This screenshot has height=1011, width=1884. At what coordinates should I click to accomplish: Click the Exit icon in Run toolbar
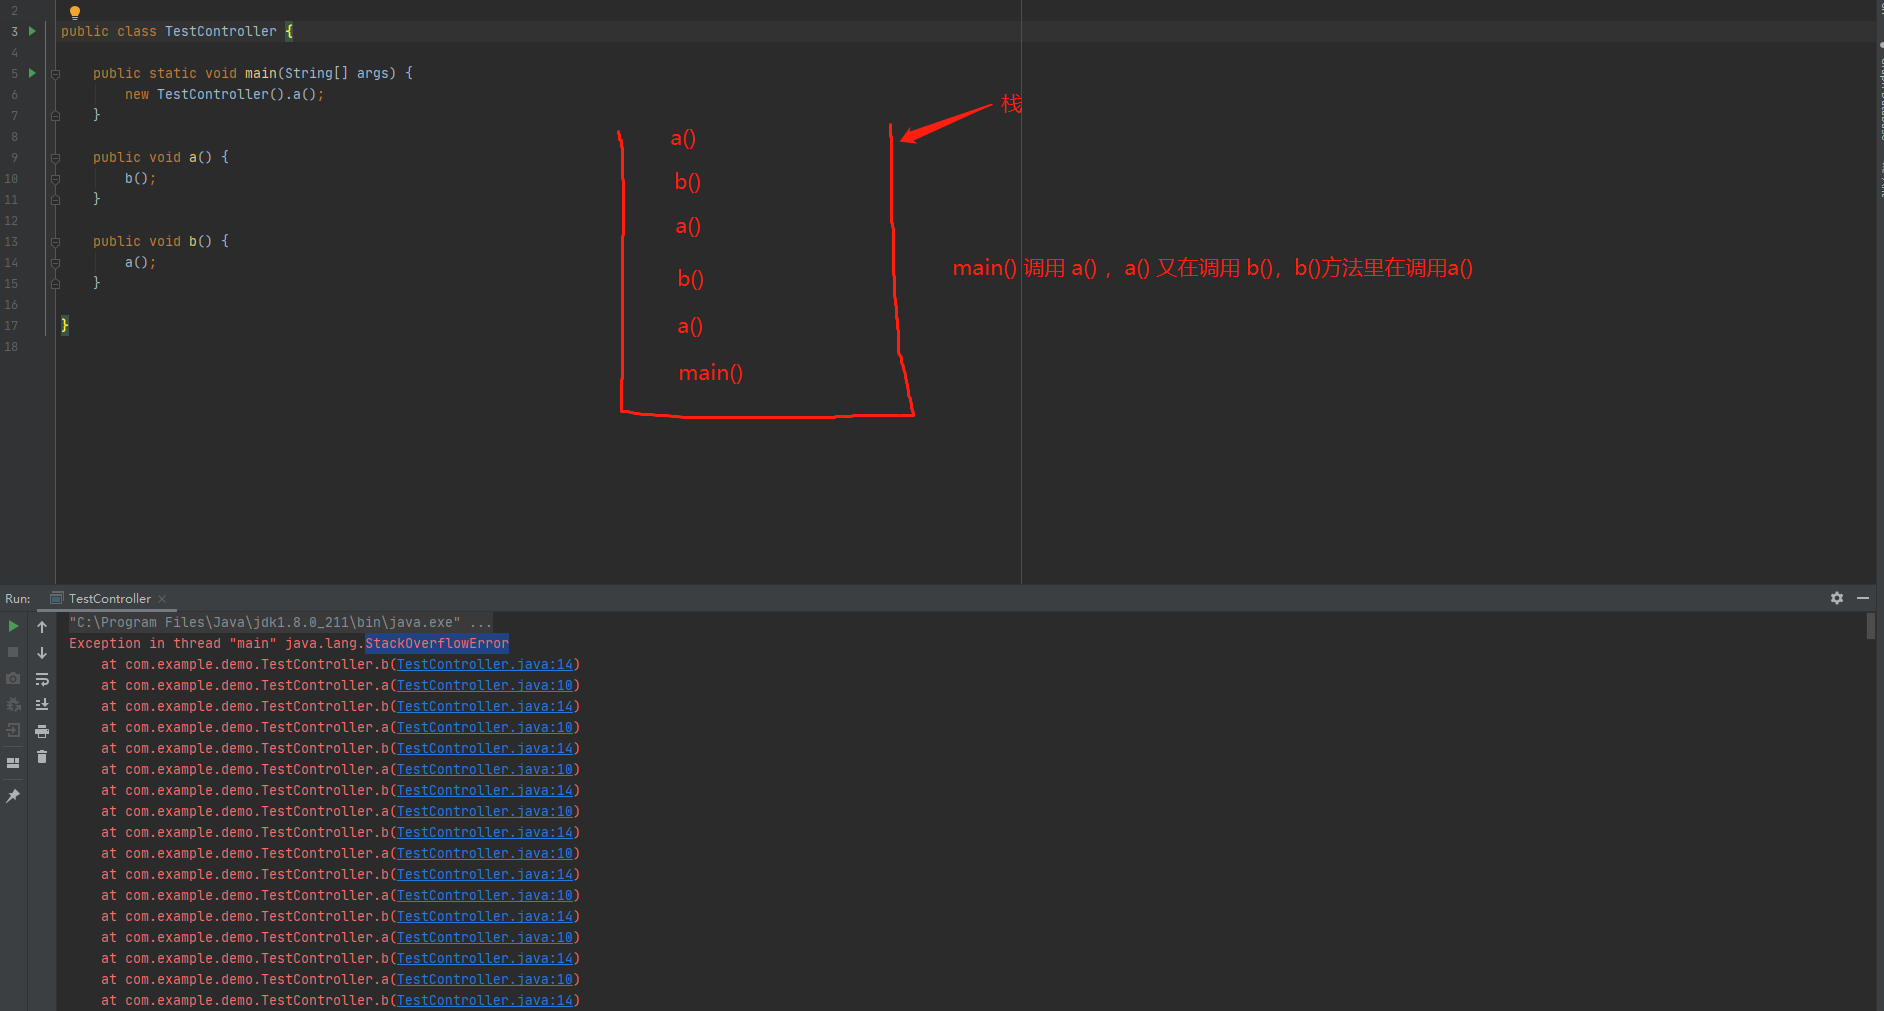[13, 730]
